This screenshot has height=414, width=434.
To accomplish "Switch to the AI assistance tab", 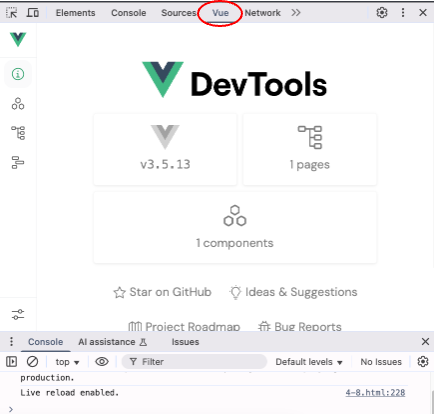I will [112, 342].
